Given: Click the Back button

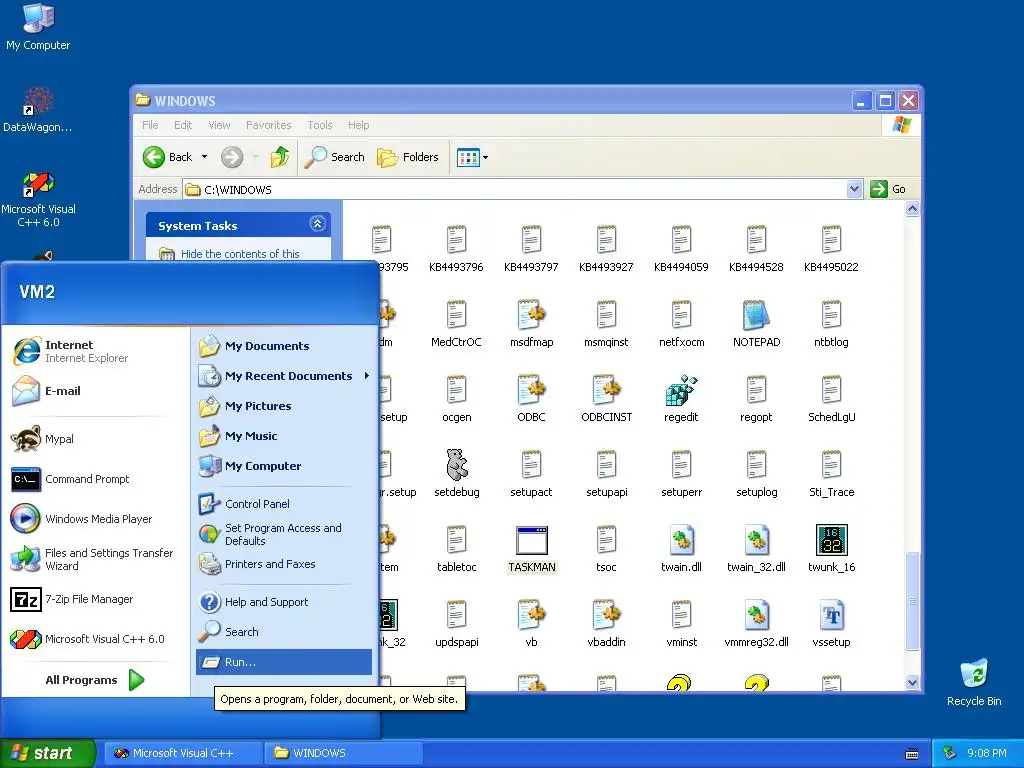Looking at the screenshot, I should [168, 157].
